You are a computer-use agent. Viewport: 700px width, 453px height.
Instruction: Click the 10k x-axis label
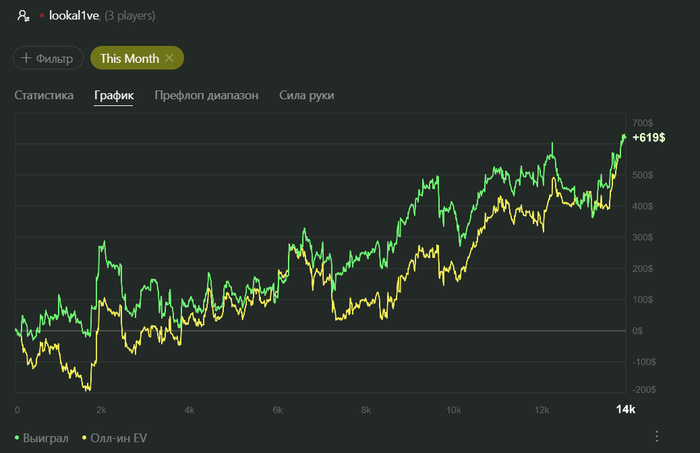(454, 410)
